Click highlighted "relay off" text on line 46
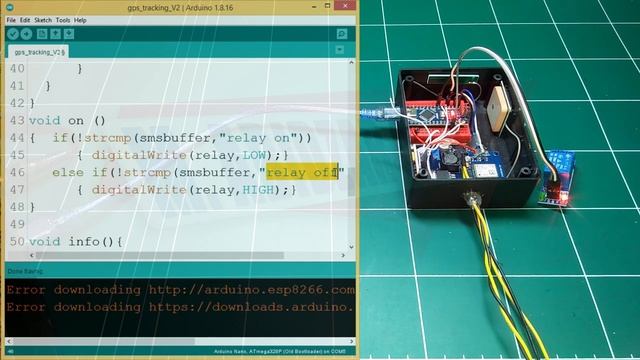The image size is (640, 360). point(302,172)
